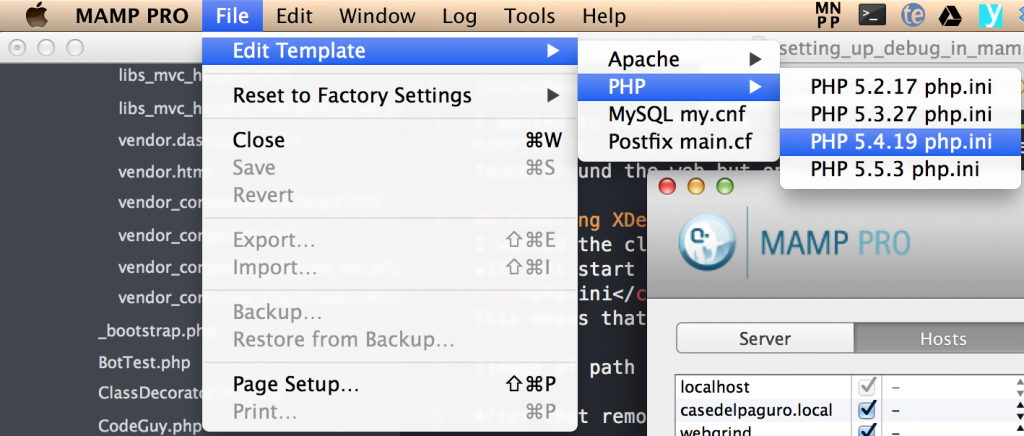Switch to the Hosts tab in MAMP PRO
The image size is (1024, 436).
point(940,338)
